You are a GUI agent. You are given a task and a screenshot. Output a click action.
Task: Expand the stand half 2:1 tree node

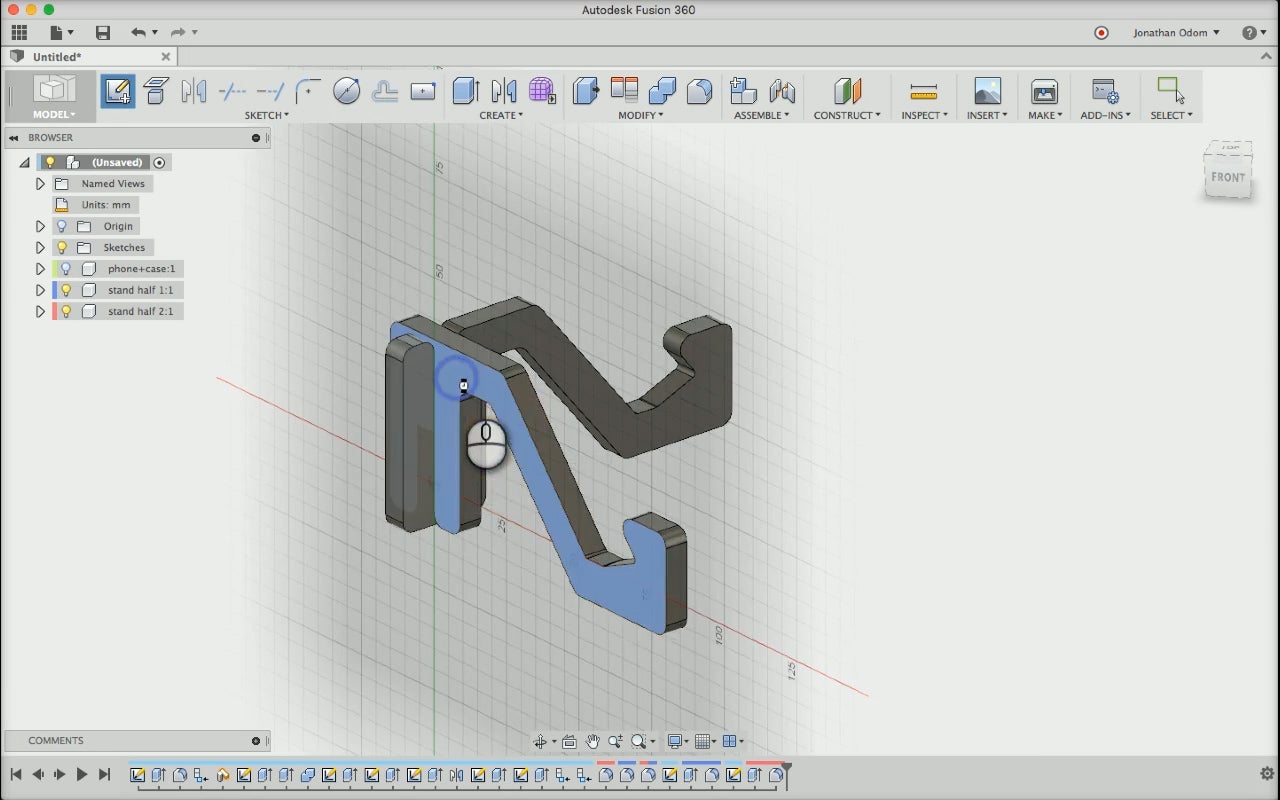coord(40,312)
